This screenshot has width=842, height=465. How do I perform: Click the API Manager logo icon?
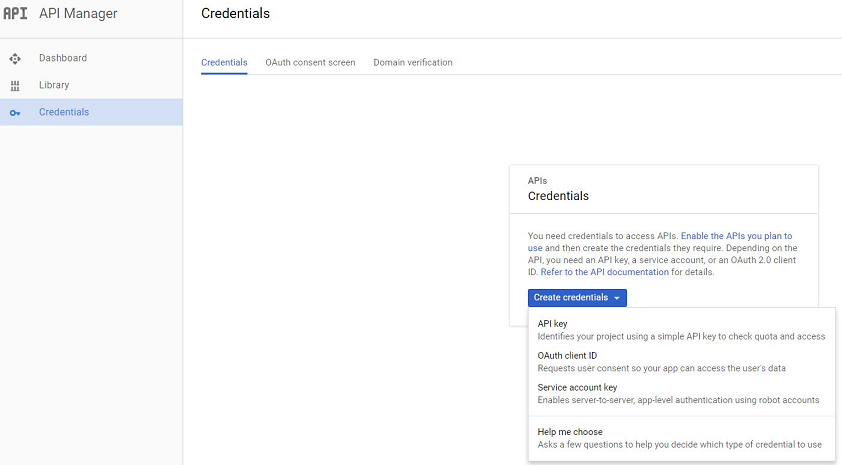pyautogui.click(x=15, y=13)
